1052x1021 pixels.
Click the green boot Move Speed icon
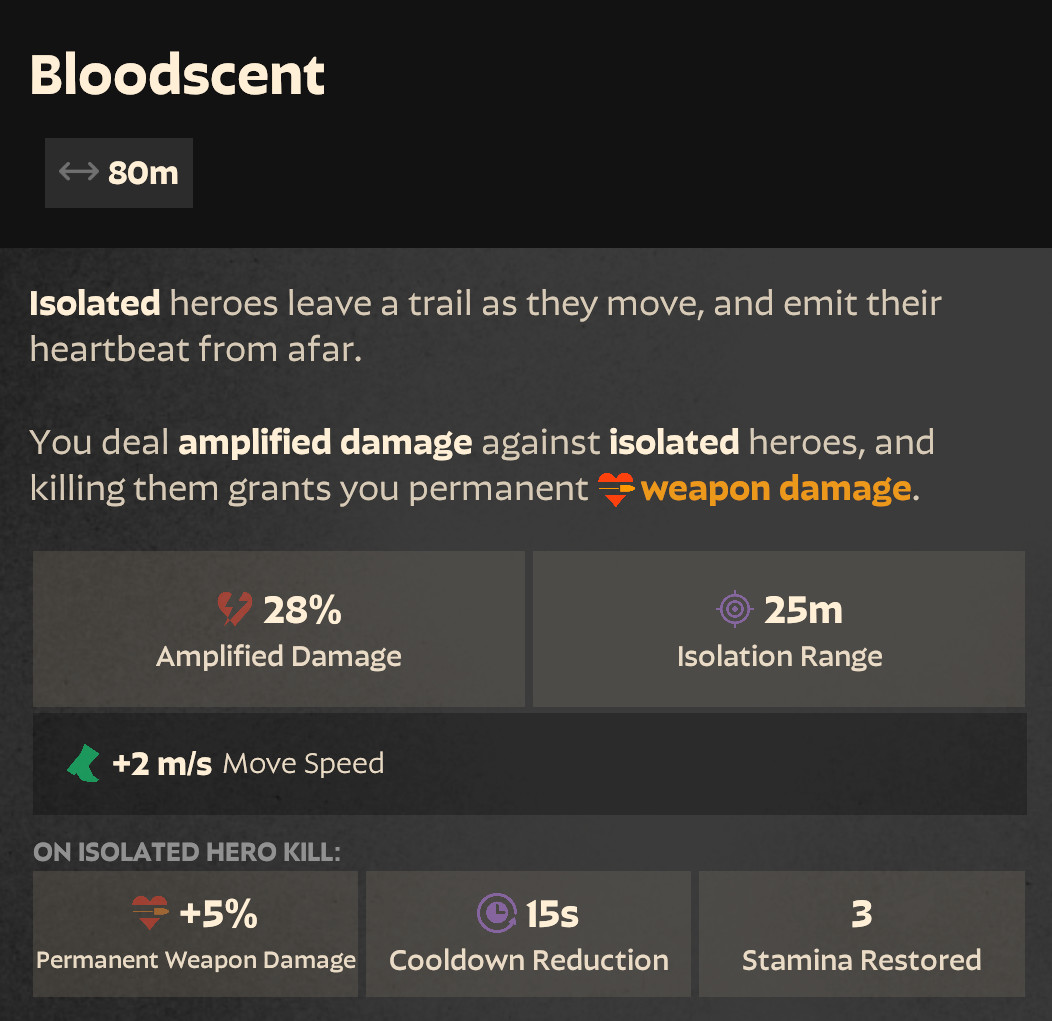(84, 763)
